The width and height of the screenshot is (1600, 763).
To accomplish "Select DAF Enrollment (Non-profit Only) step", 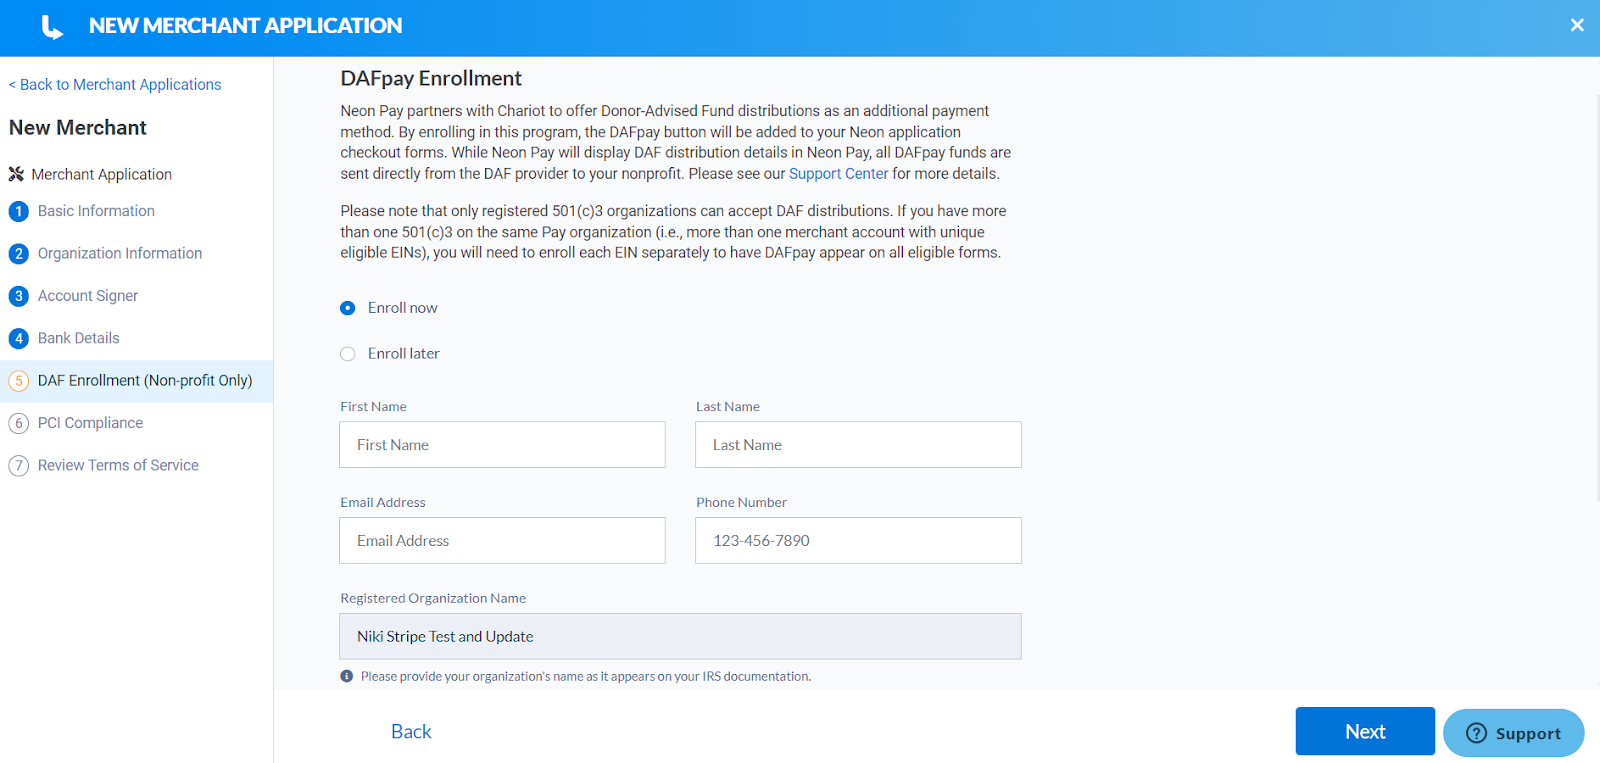I will (x=136, y=381).
